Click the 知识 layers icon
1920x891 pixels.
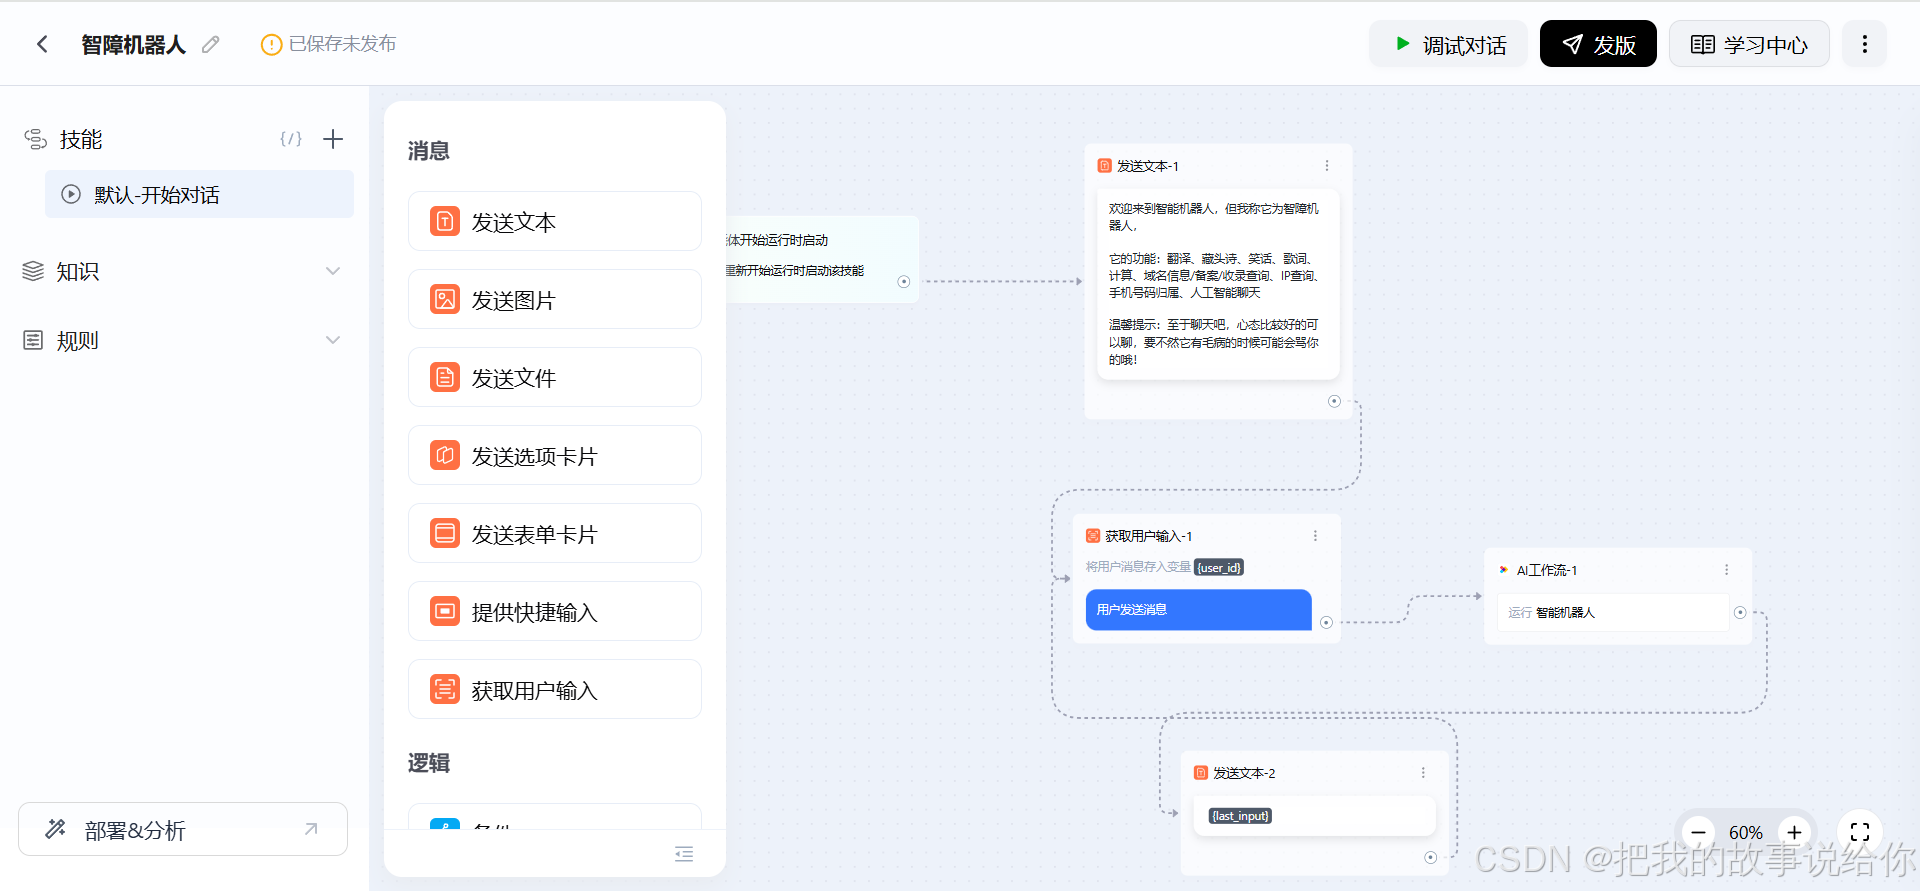33,271
